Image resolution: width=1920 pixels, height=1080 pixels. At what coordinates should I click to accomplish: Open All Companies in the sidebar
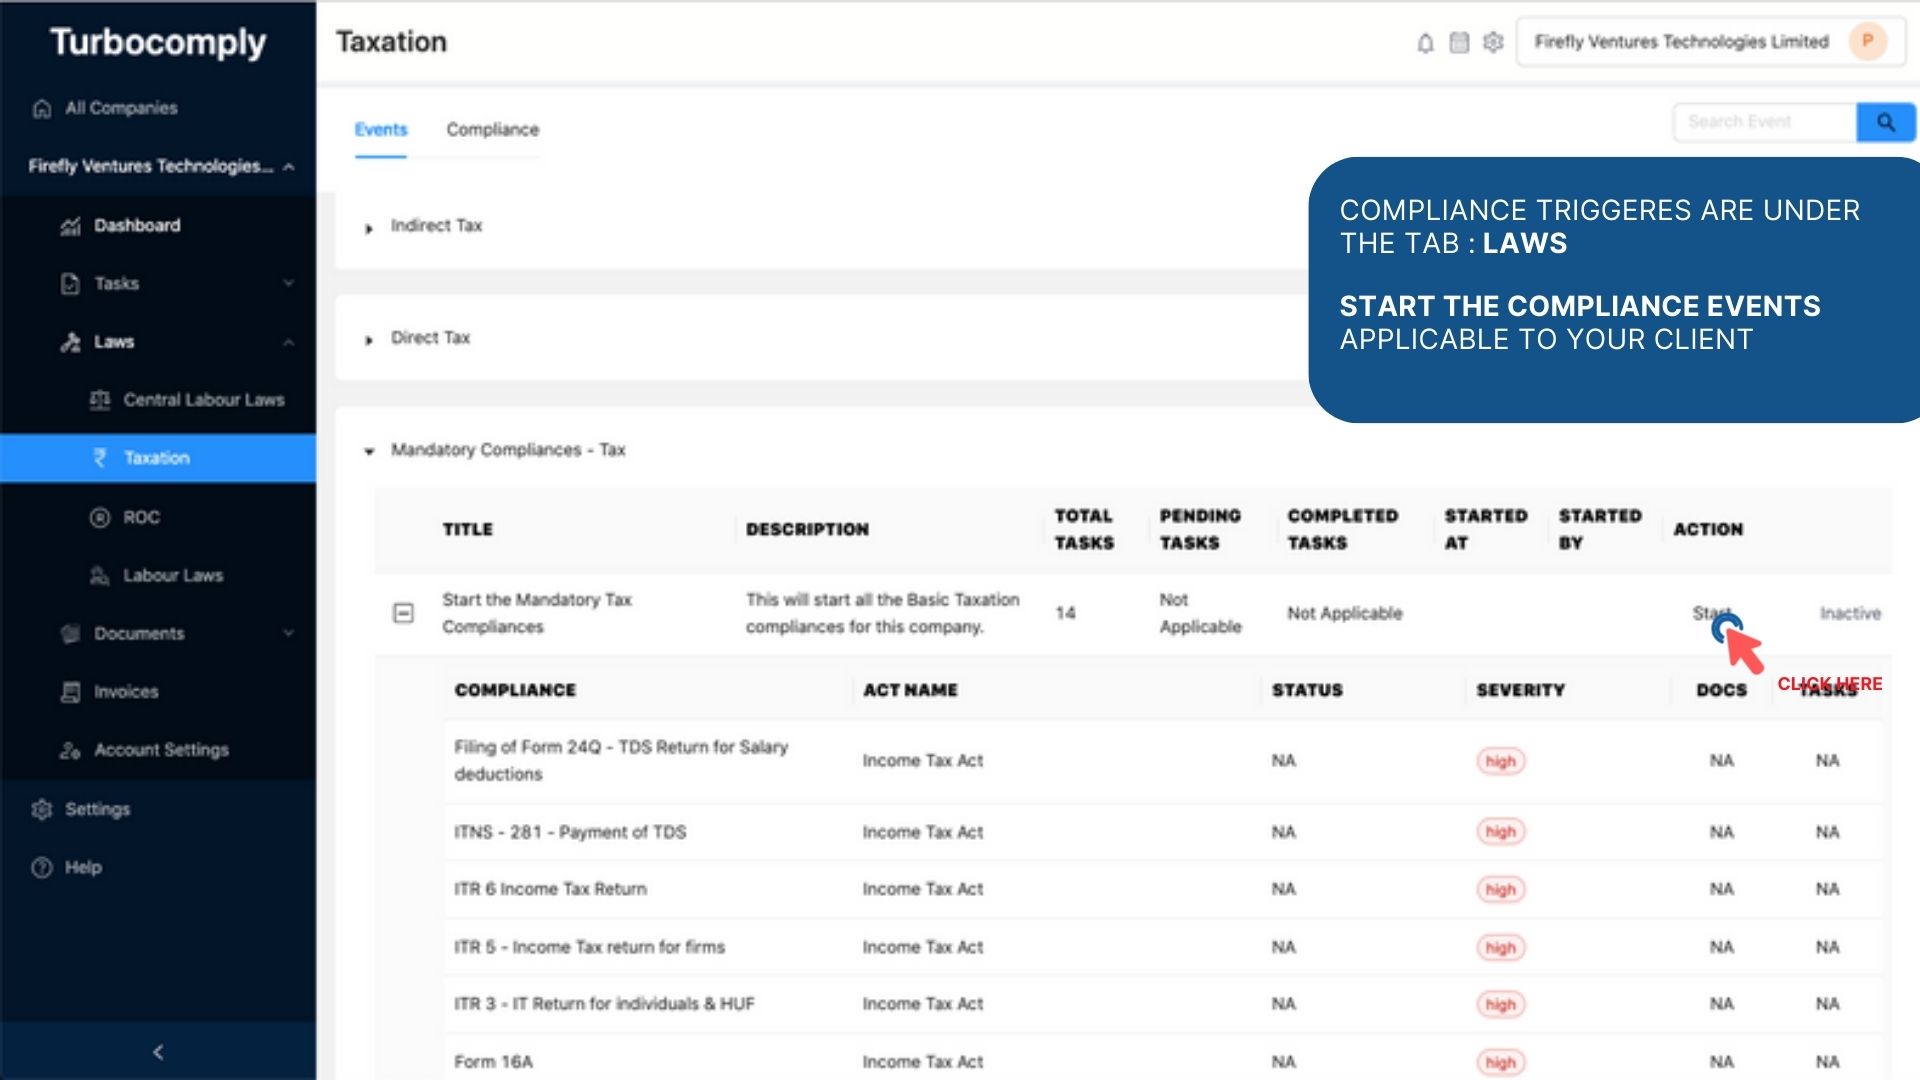120,108
